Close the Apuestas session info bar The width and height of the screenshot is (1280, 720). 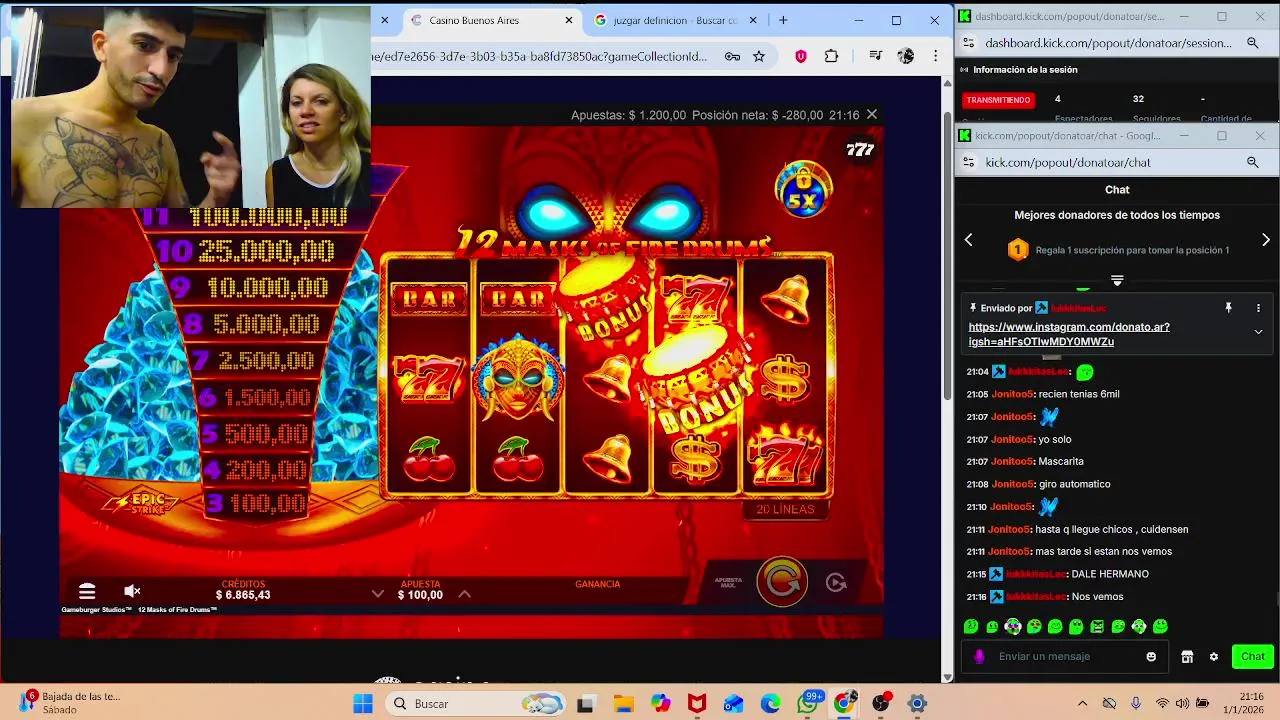click(x=872, y=115)
